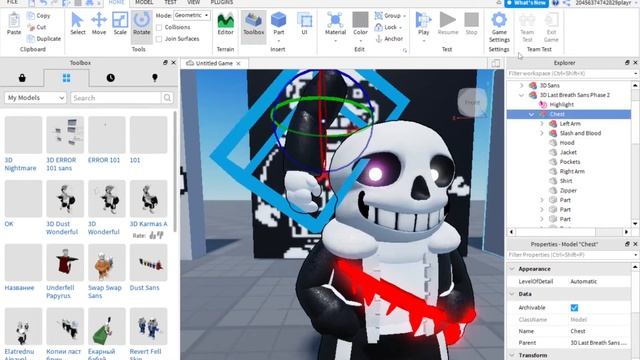
Task: Select the Jacket mesh in Explorer
Action: coord(568,152)
